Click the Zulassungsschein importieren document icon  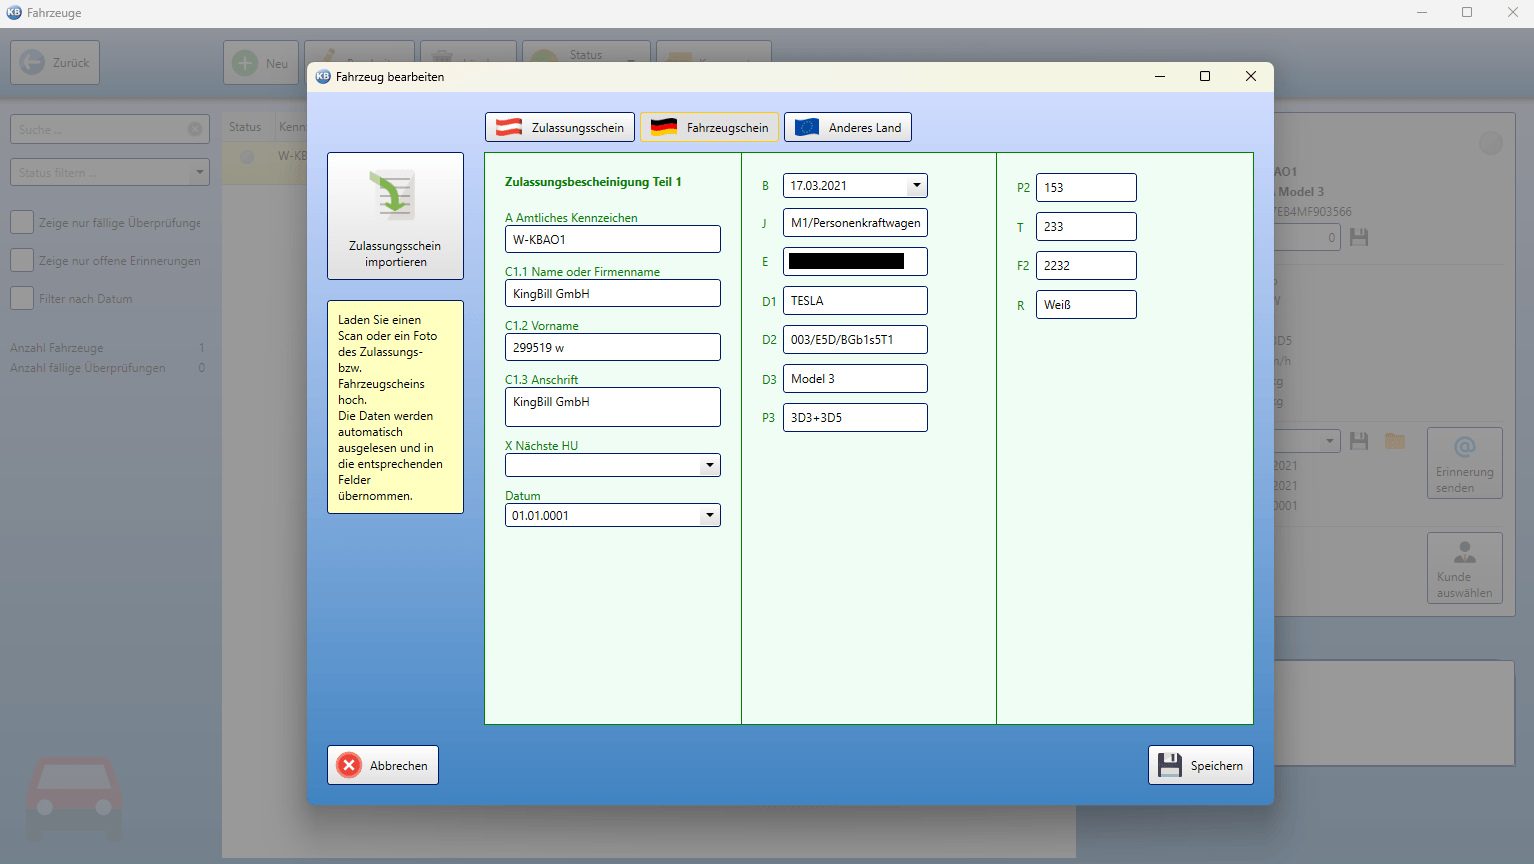(394, 196)
